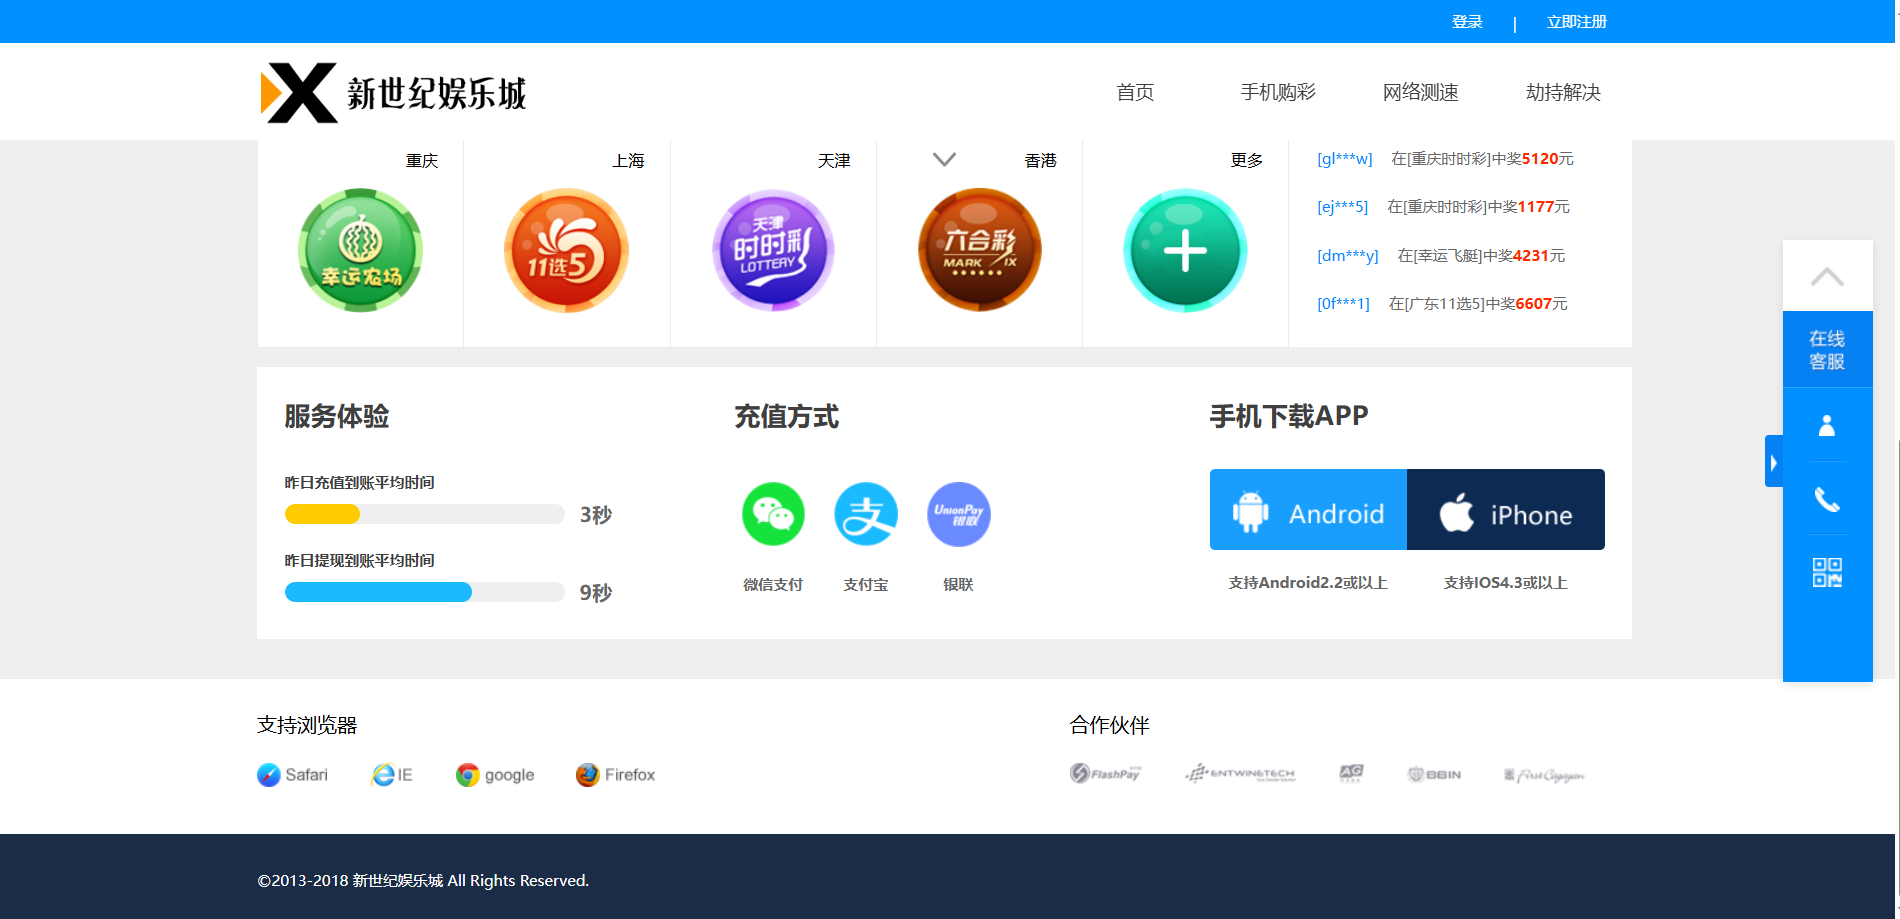Collapse the sidebar with the small arrow tab
Image resolution: width=1900 pixels, height=919 pixels.
pyautogui.click(x=1774, y=462)
